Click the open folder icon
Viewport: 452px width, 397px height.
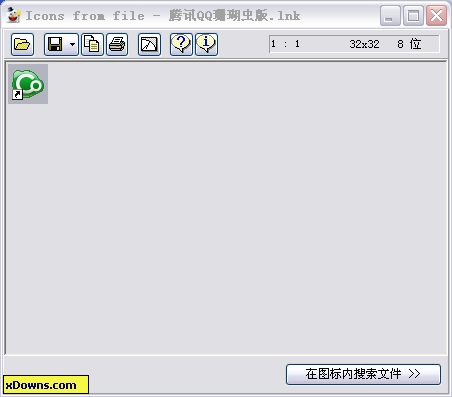pyautogui.click(x=22, y=44)
